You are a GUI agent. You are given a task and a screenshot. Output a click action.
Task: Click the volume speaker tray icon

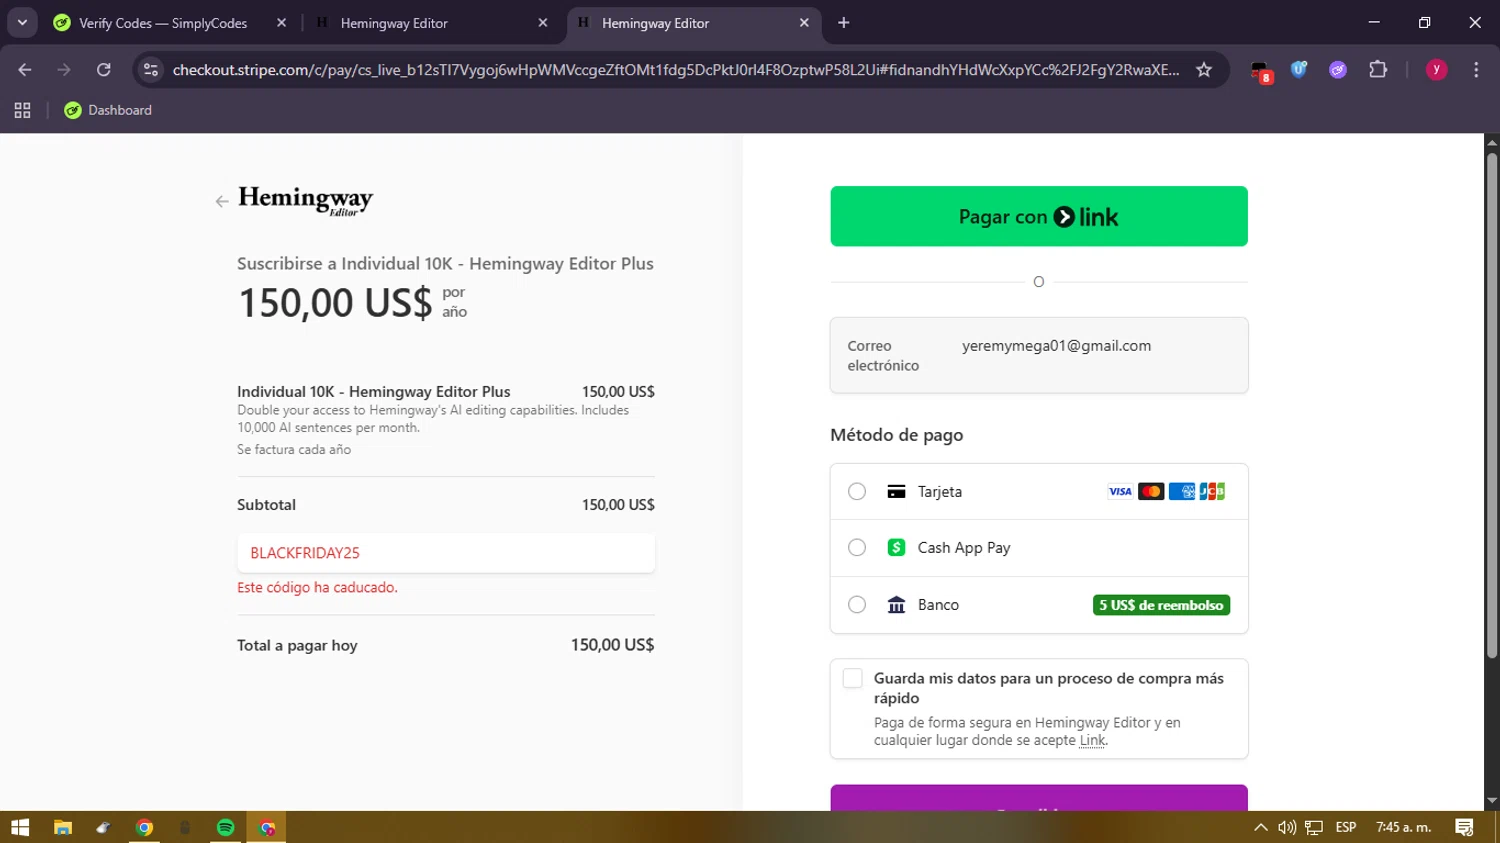click(x=1287, y=827)
